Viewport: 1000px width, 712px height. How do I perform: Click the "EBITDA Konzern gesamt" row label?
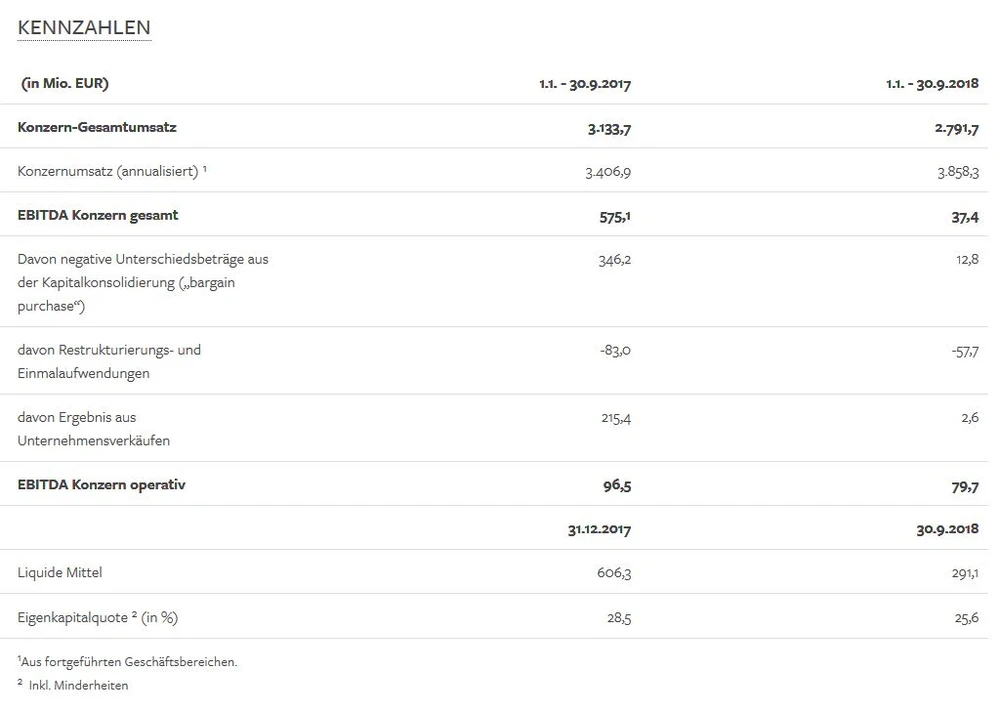tap(98, 215)
